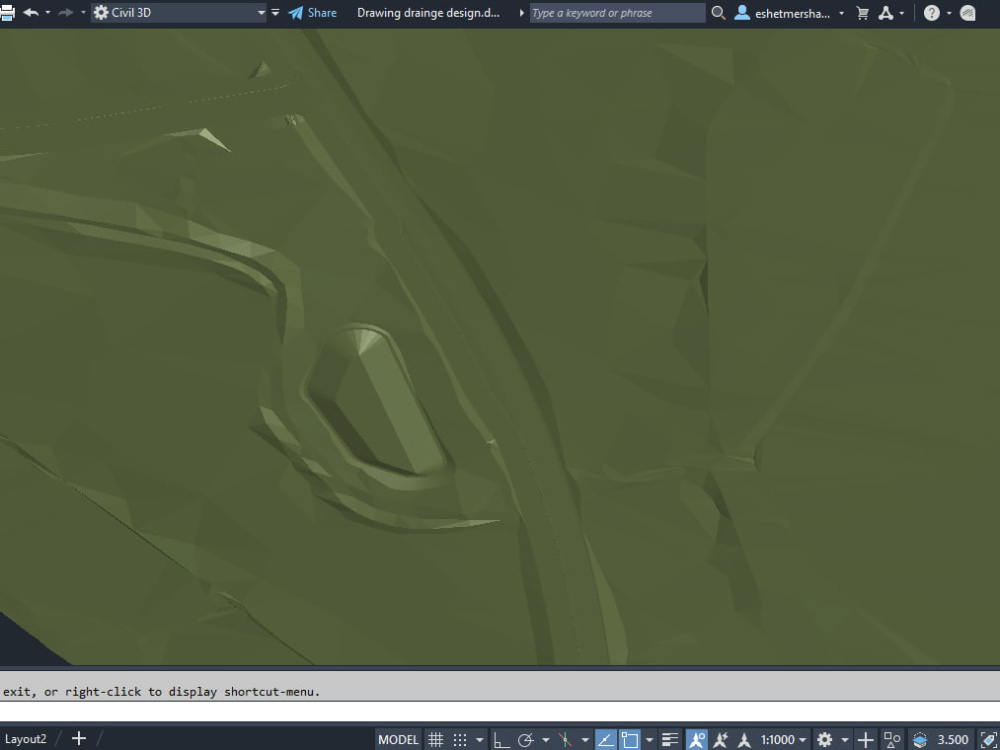This screenshot has width=1000, height=750.
Task: Toggle isometric drafting
Action: [x=565, y=740]
